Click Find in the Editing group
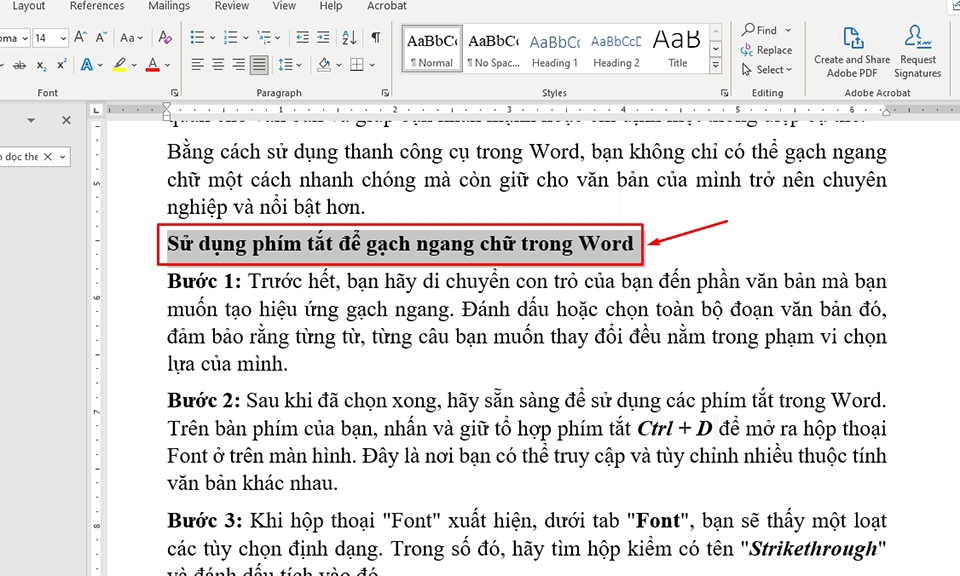 760,30
